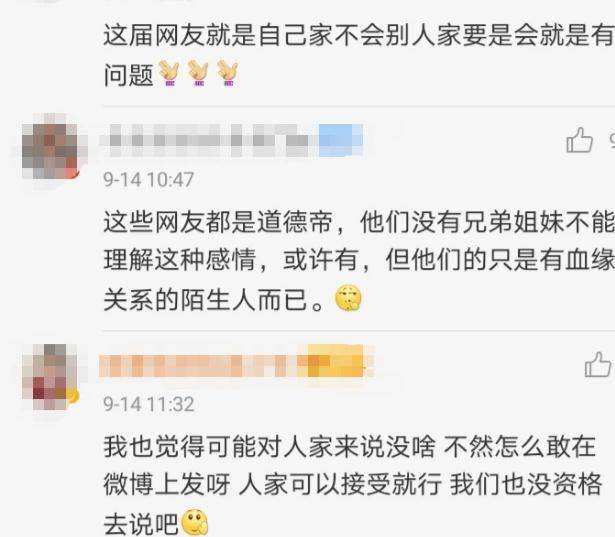Viewport: 615px width, 537px height.
Task: Tap the orange membership badge beside the orange username
Action: (335, 361)
